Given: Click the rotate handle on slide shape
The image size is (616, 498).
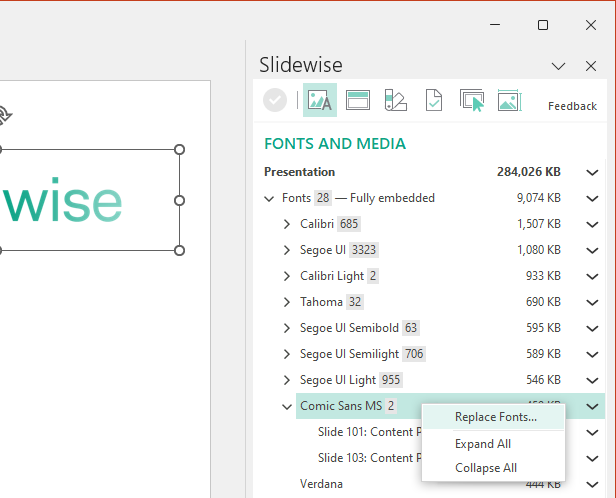Looking at the screenshot, I should [x=5, y=115].
